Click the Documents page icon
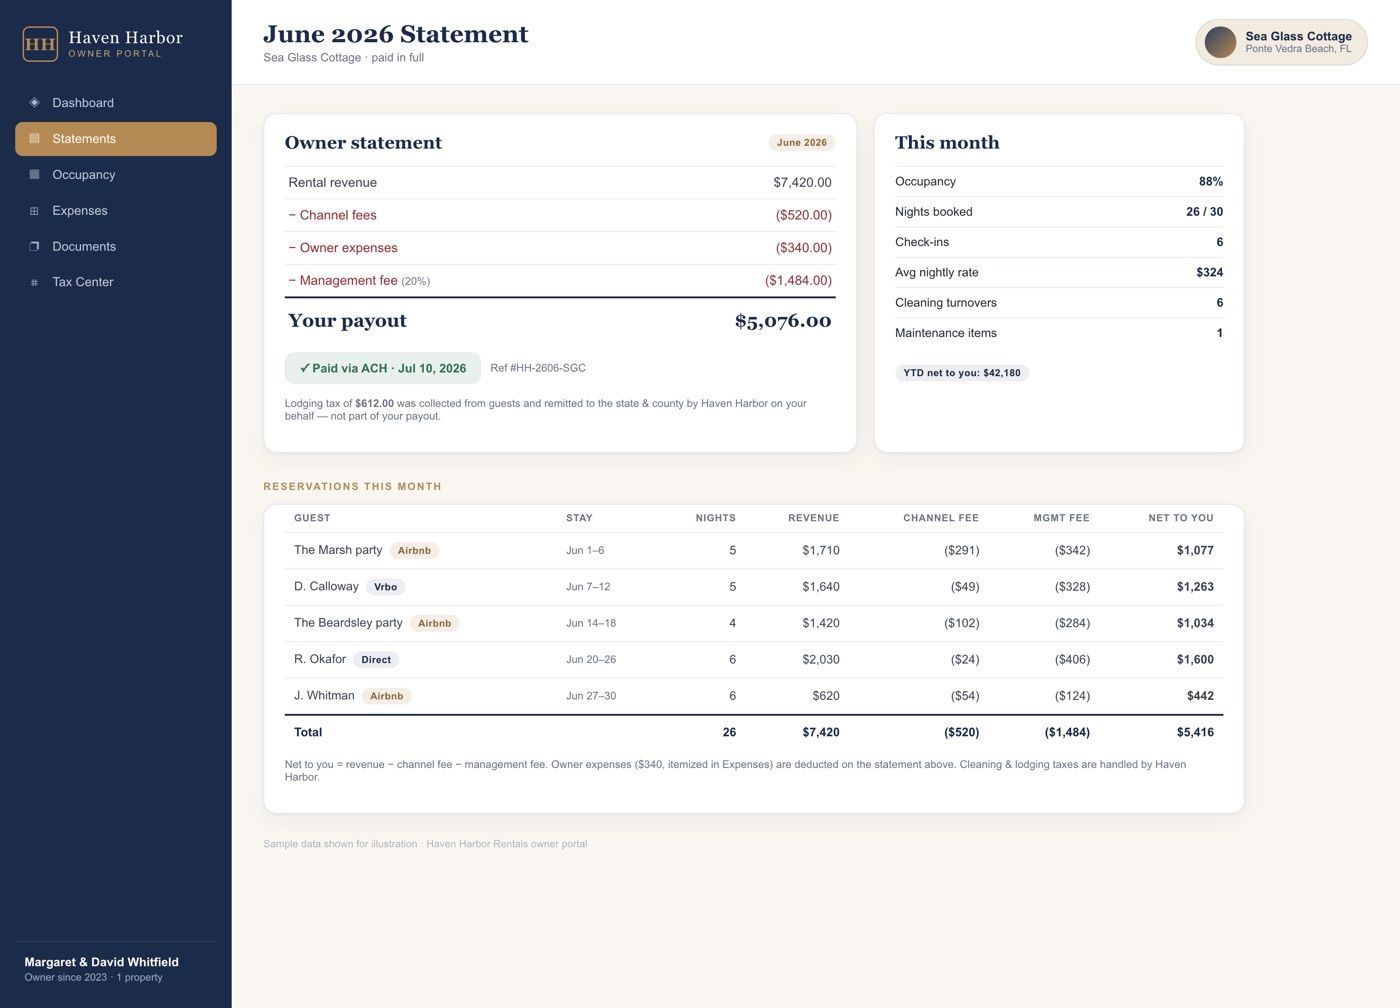 [x=34, y=246]
